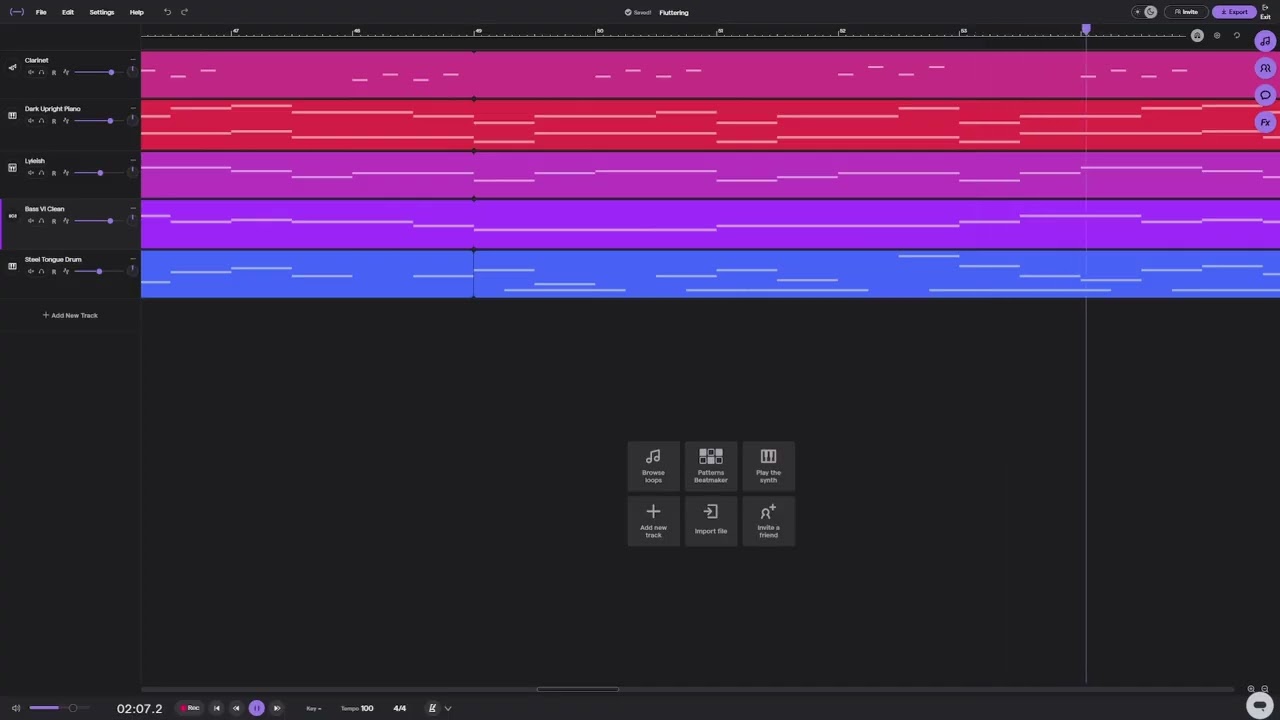Click the Invite button
This screenshot has height=720, width=1280.
coord(1186,12)
